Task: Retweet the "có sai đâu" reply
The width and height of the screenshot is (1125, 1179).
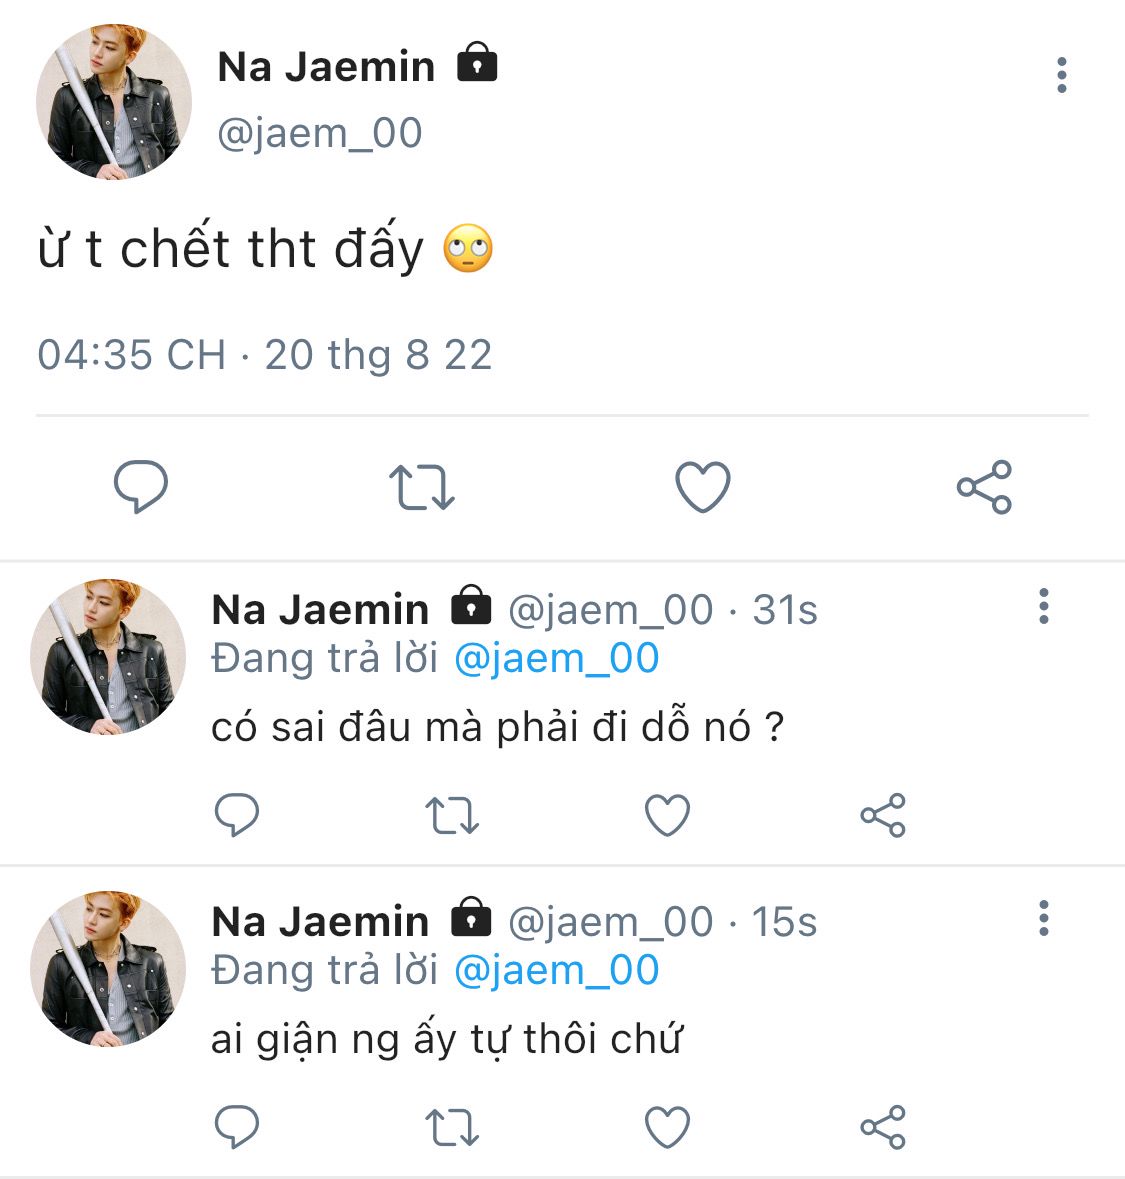Action: [452, 815]
